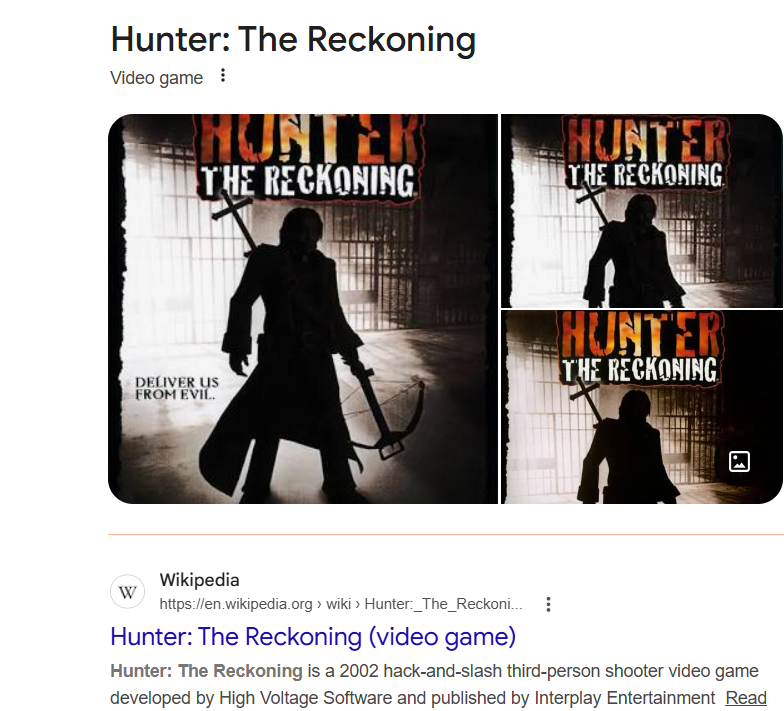The height and width of the screenshot is (711, 784).
Task: Click the "HUNTER" logo on bottom-right thumbnail
Action: click(641, 333)
